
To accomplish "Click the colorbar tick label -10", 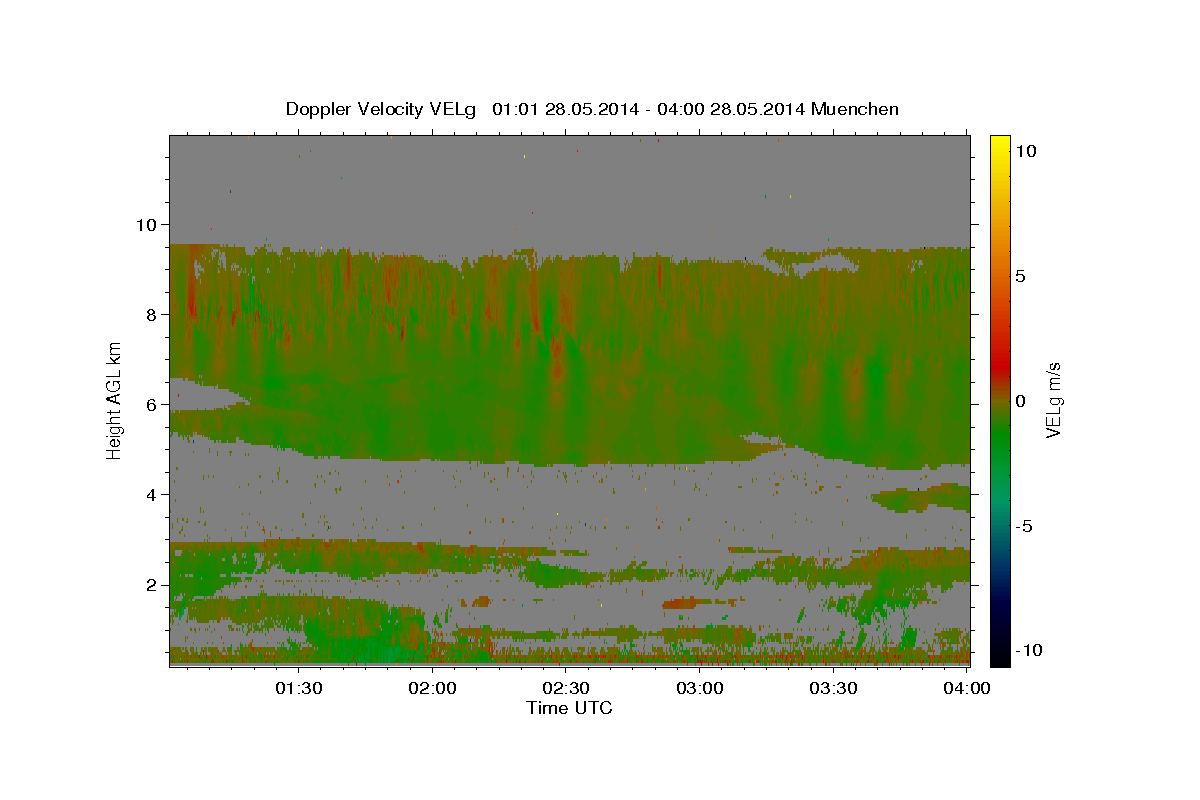I will click(x=1029, y=650).
